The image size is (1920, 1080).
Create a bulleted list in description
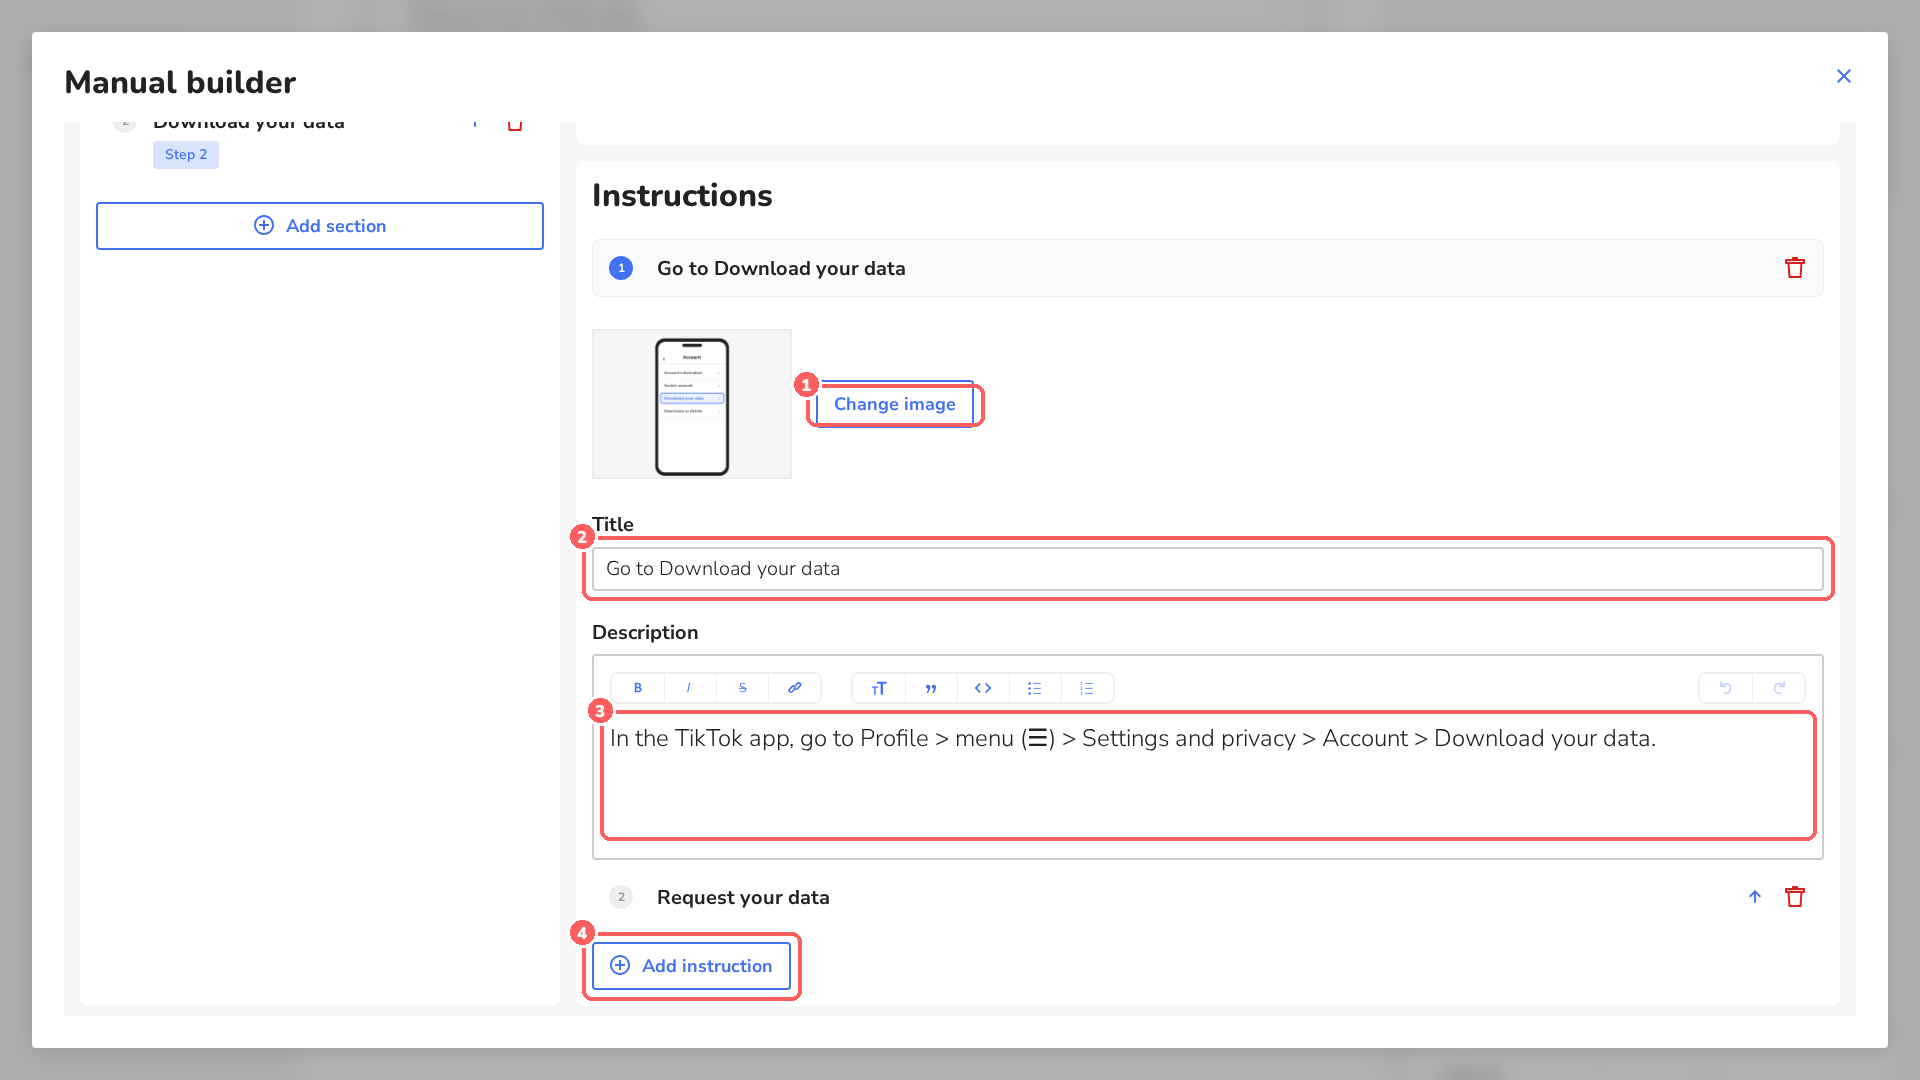click(1035, 688)
